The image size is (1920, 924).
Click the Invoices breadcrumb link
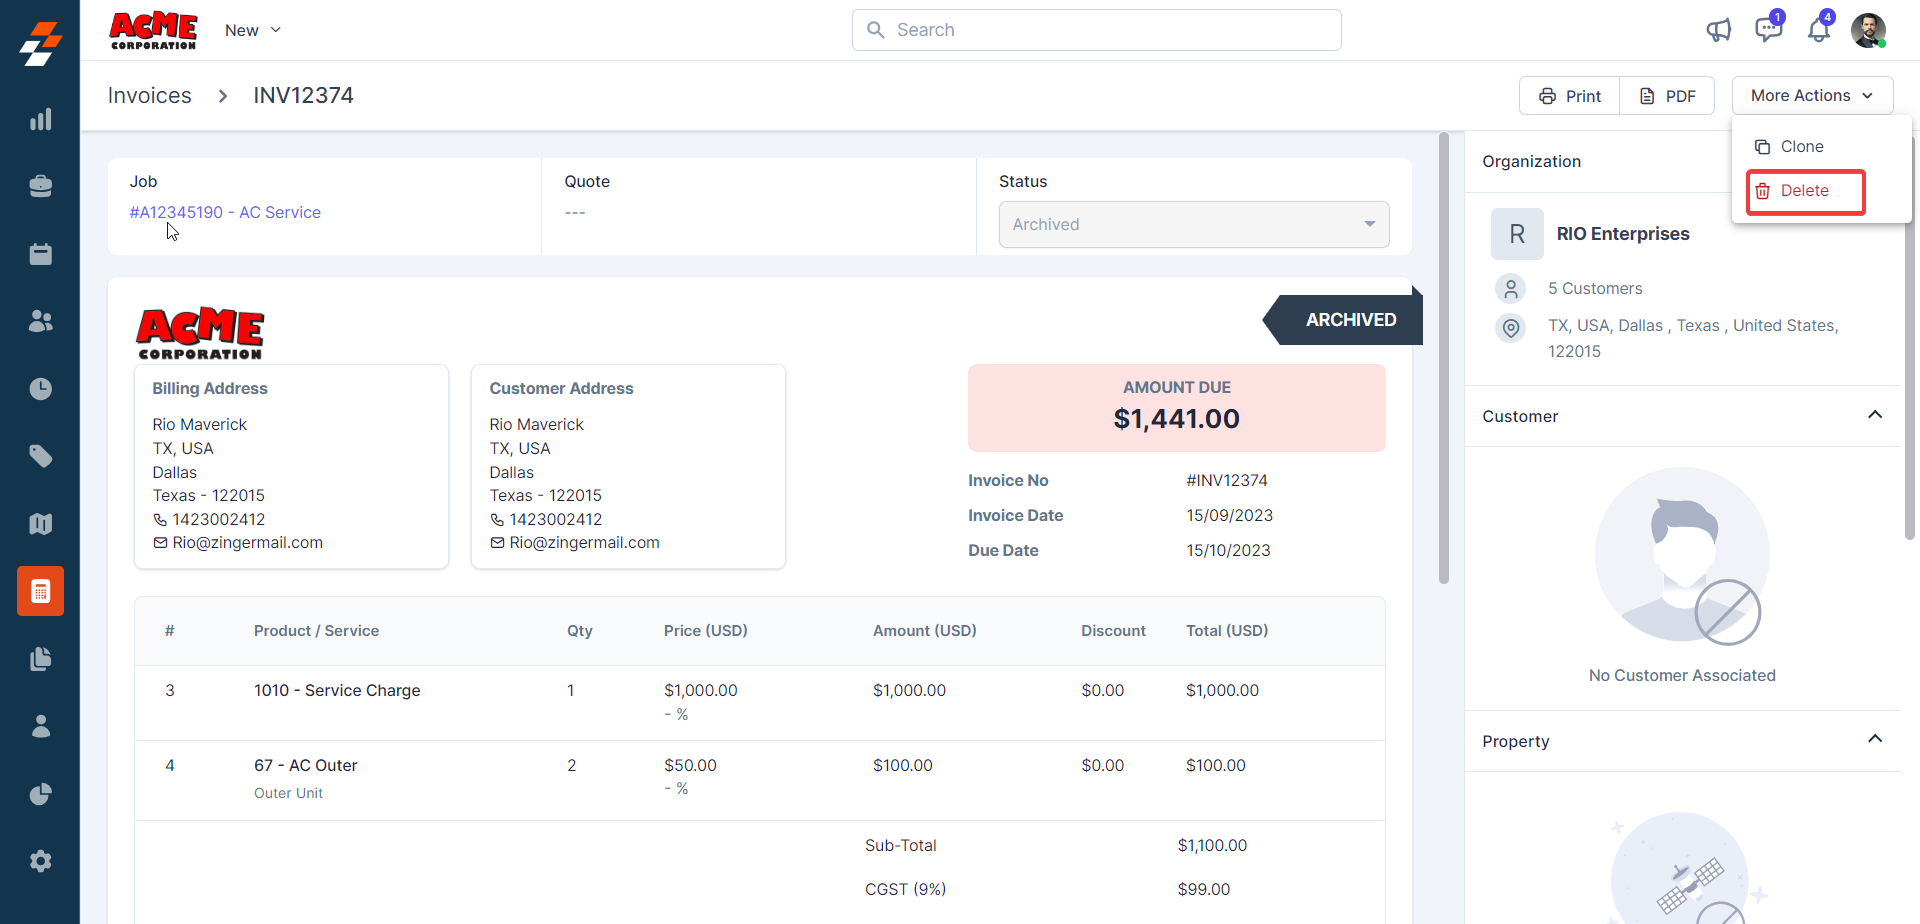(x=149, y=96)
